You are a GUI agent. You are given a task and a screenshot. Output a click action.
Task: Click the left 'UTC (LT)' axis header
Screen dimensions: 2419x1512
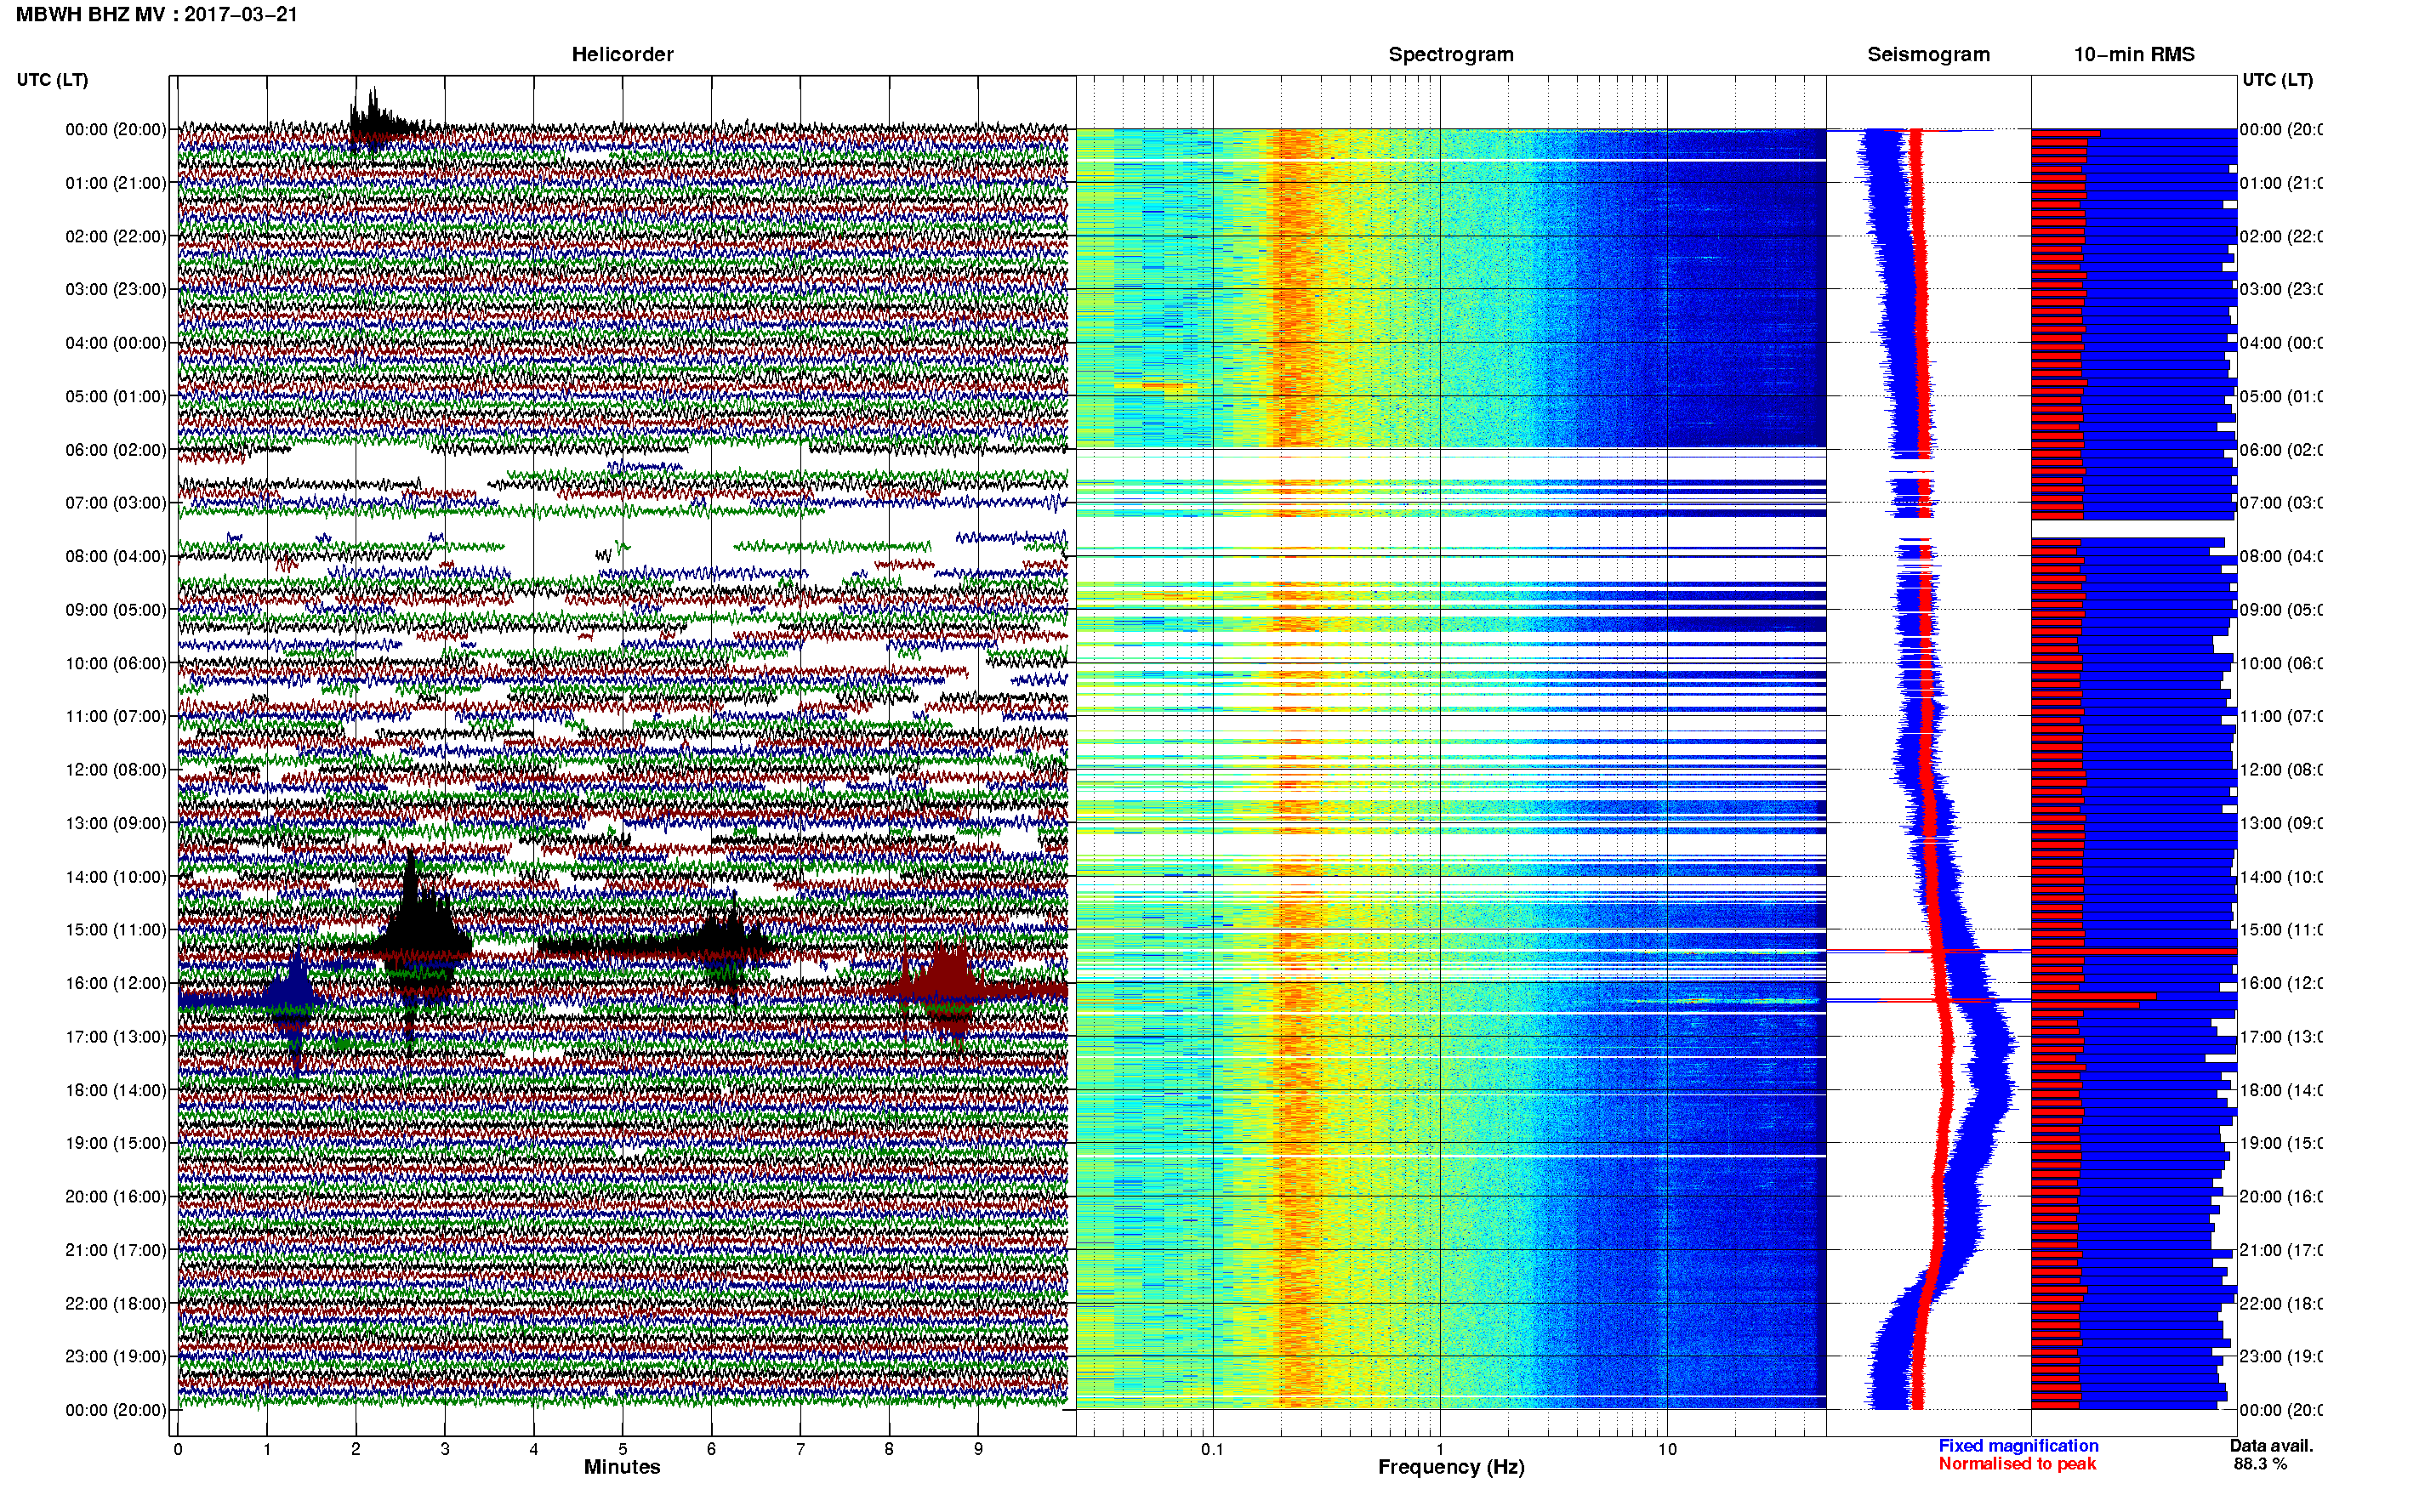52,79
